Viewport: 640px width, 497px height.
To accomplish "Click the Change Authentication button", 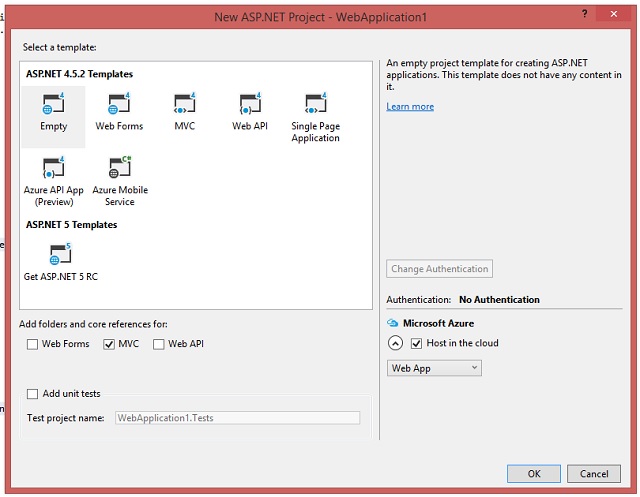I will [440, 268].
